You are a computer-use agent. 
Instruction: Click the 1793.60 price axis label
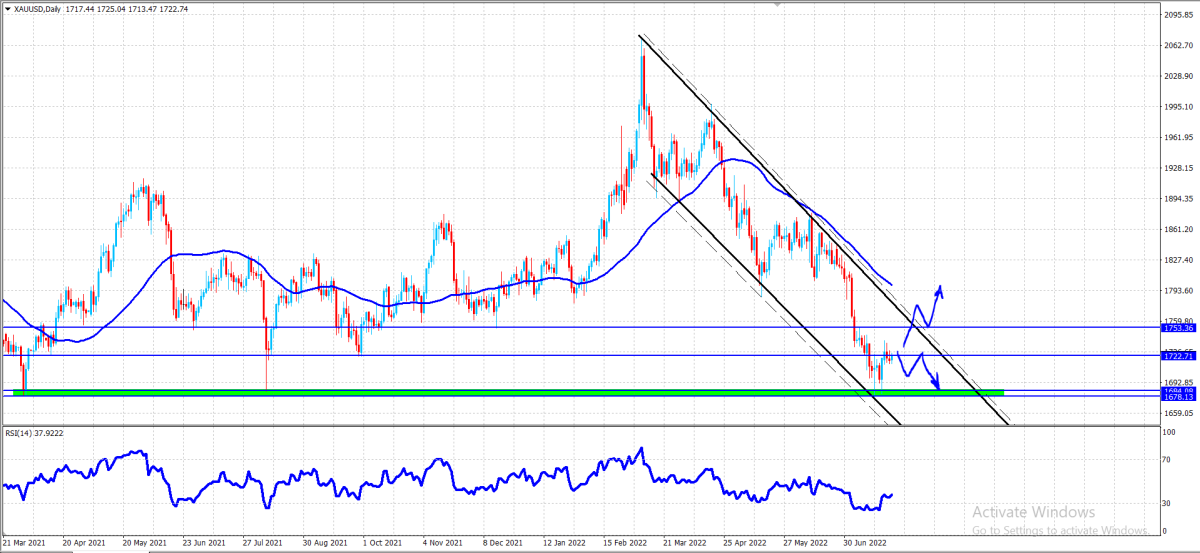(1179, 291)
